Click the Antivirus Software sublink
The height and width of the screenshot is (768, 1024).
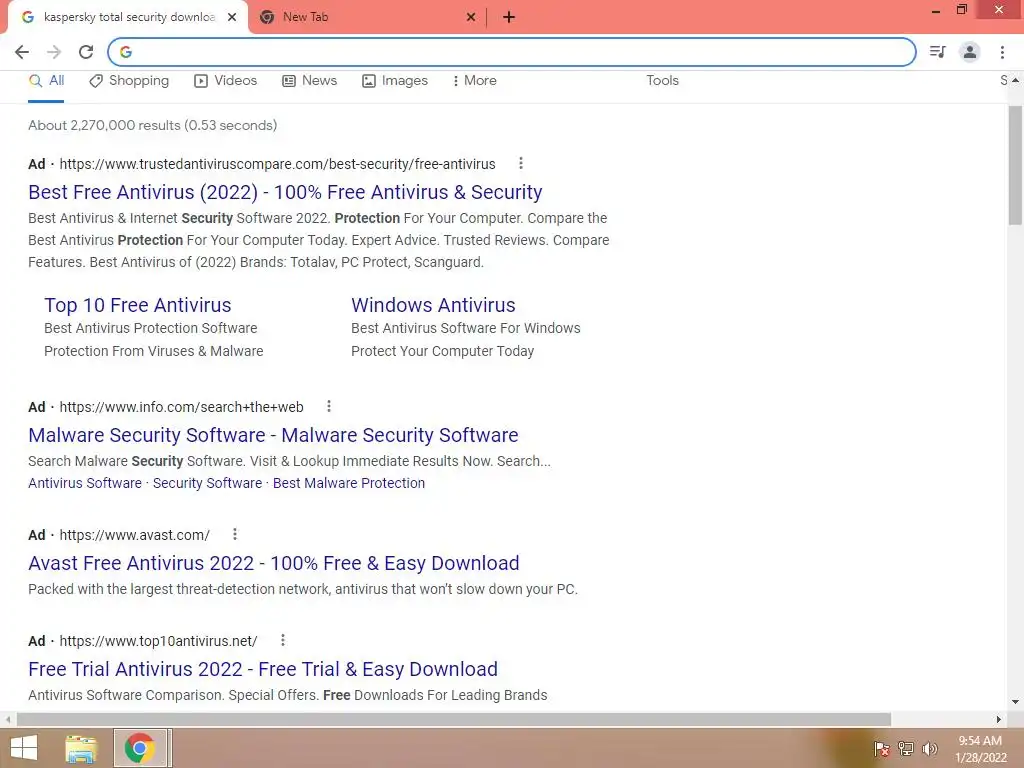(x=85, y=483)
